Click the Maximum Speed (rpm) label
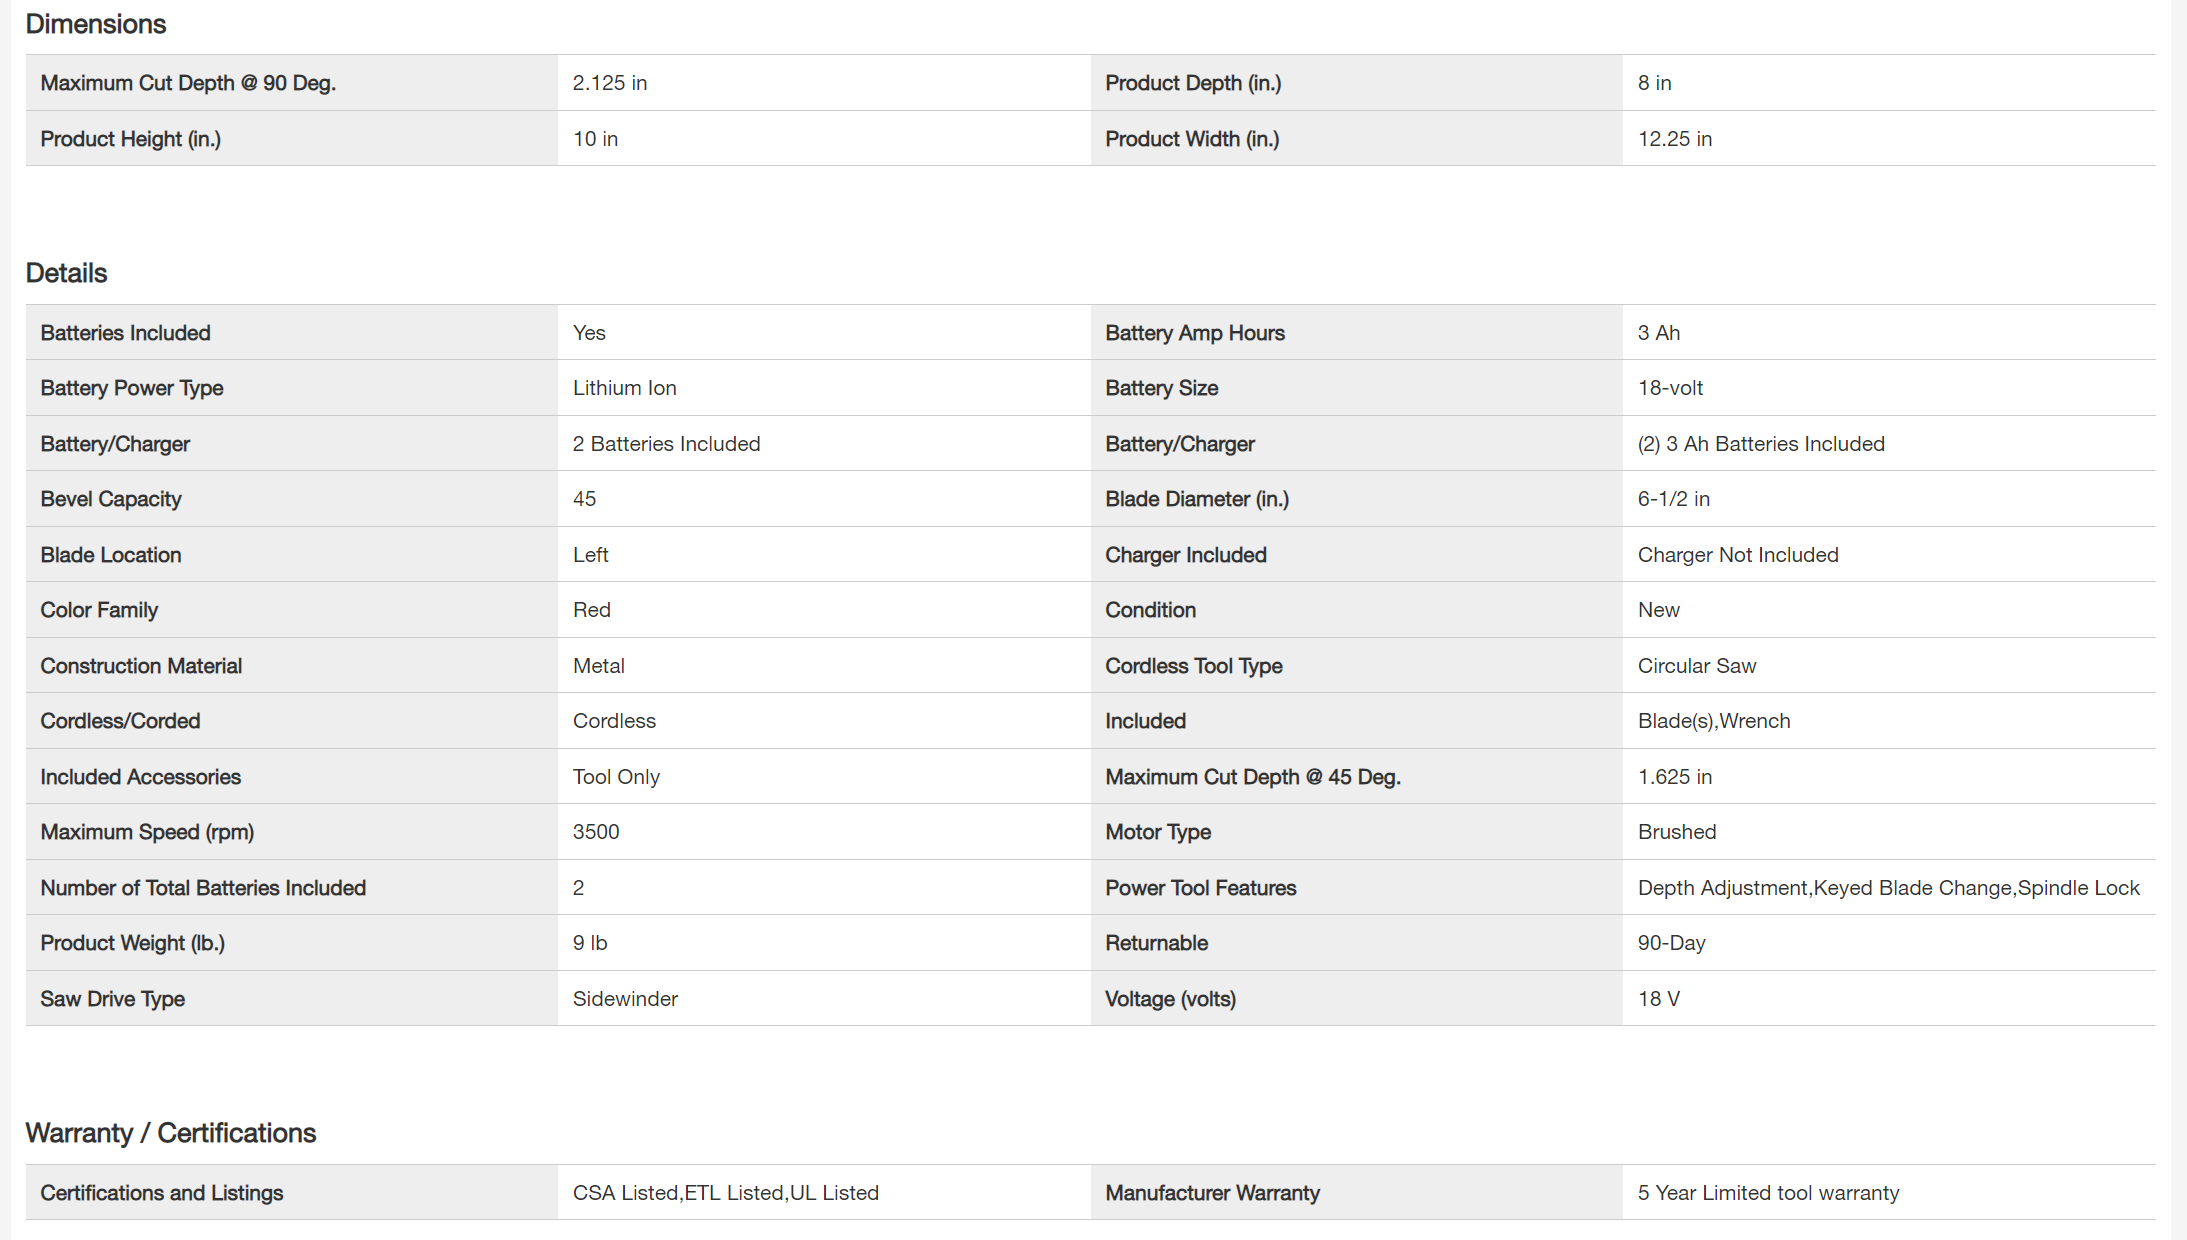This screenshot has width=2187, height=1240. pos(147,832)
